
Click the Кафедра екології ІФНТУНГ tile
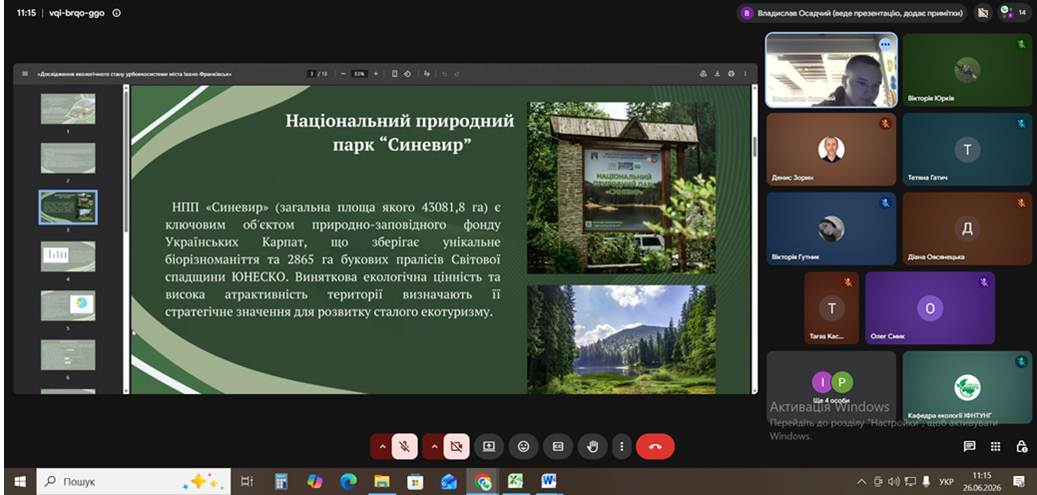[967, 388]
